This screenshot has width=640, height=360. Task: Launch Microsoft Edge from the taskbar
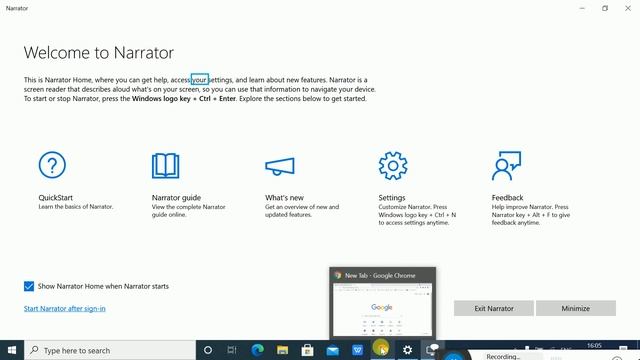pyautogui.click(x=257, y=350)
